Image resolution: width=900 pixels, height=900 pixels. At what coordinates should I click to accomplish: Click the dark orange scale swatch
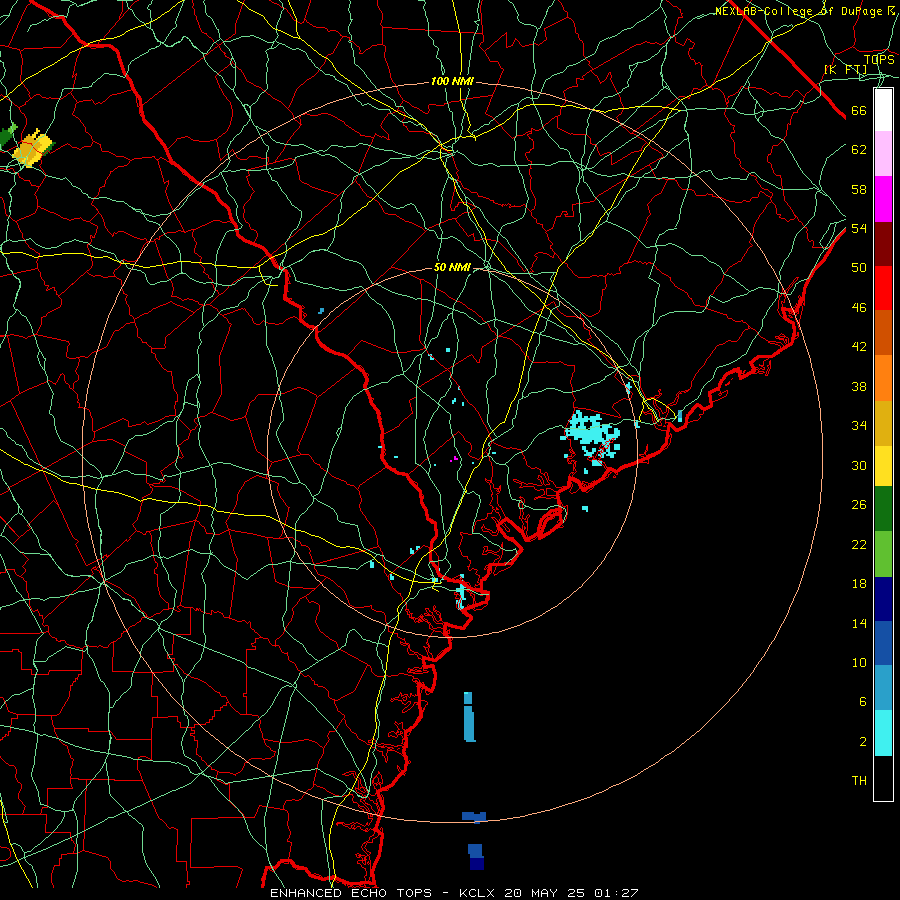[883, 333]
